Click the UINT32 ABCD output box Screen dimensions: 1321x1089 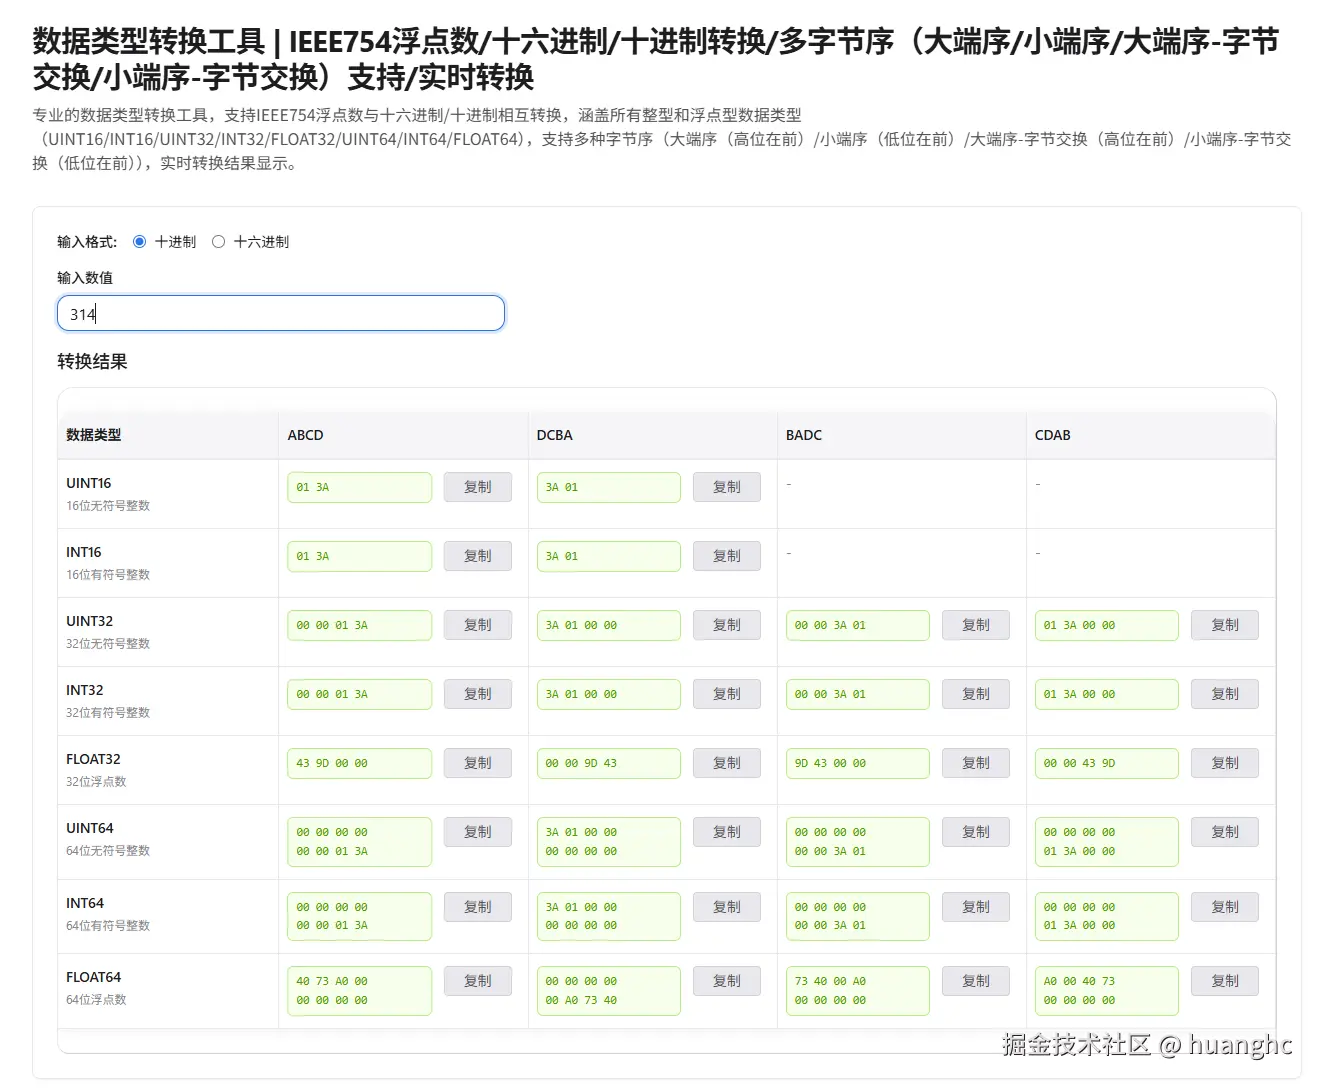[359, 626]
